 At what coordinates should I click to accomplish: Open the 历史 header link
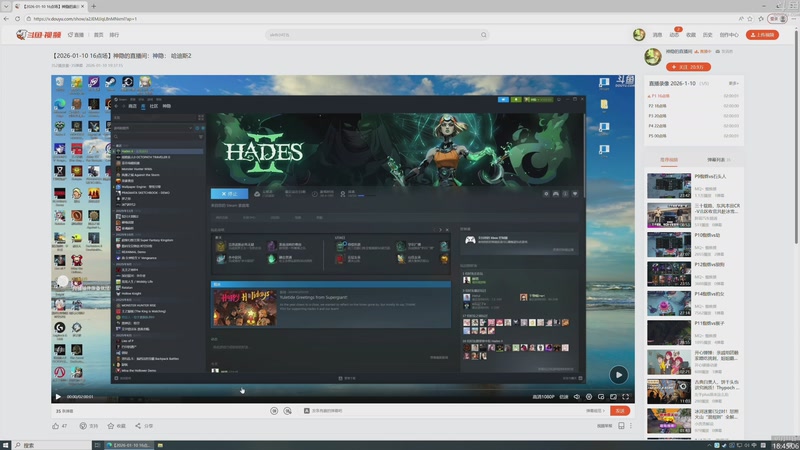click(707, 35)
